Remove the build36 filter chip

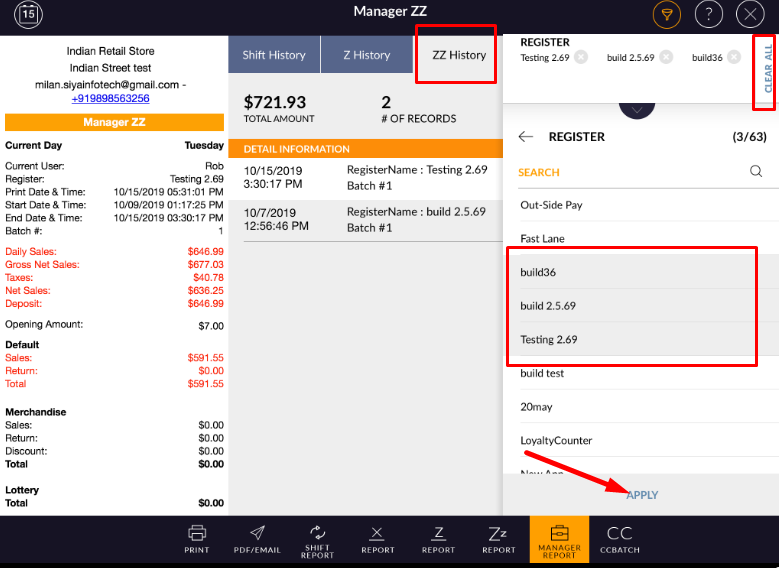(x=734, y=58)
